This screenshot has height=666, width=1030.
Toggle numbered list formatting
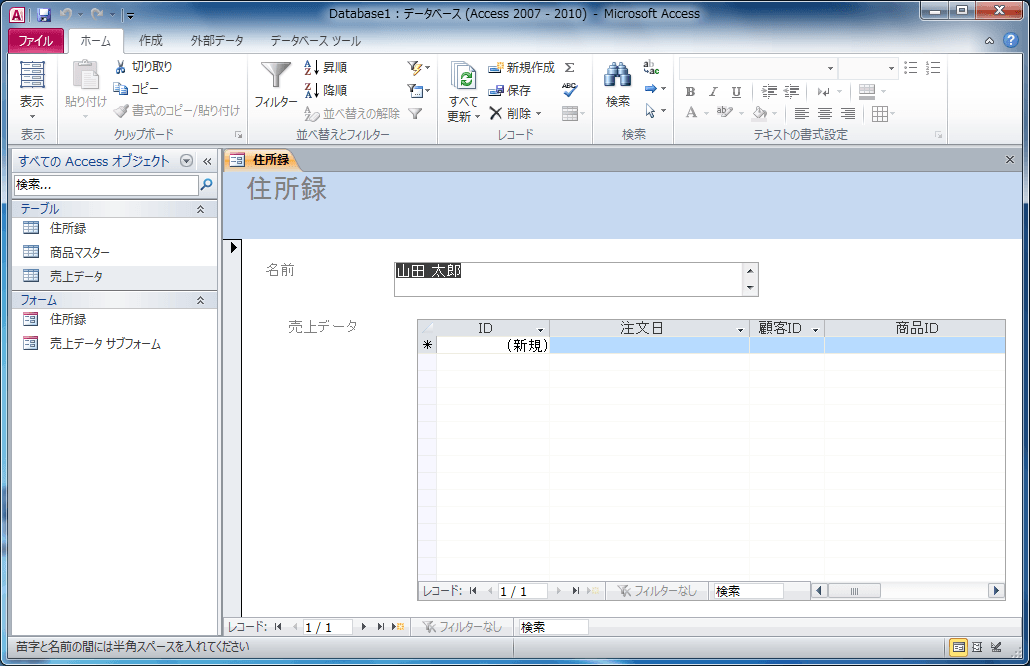point(933,68)
